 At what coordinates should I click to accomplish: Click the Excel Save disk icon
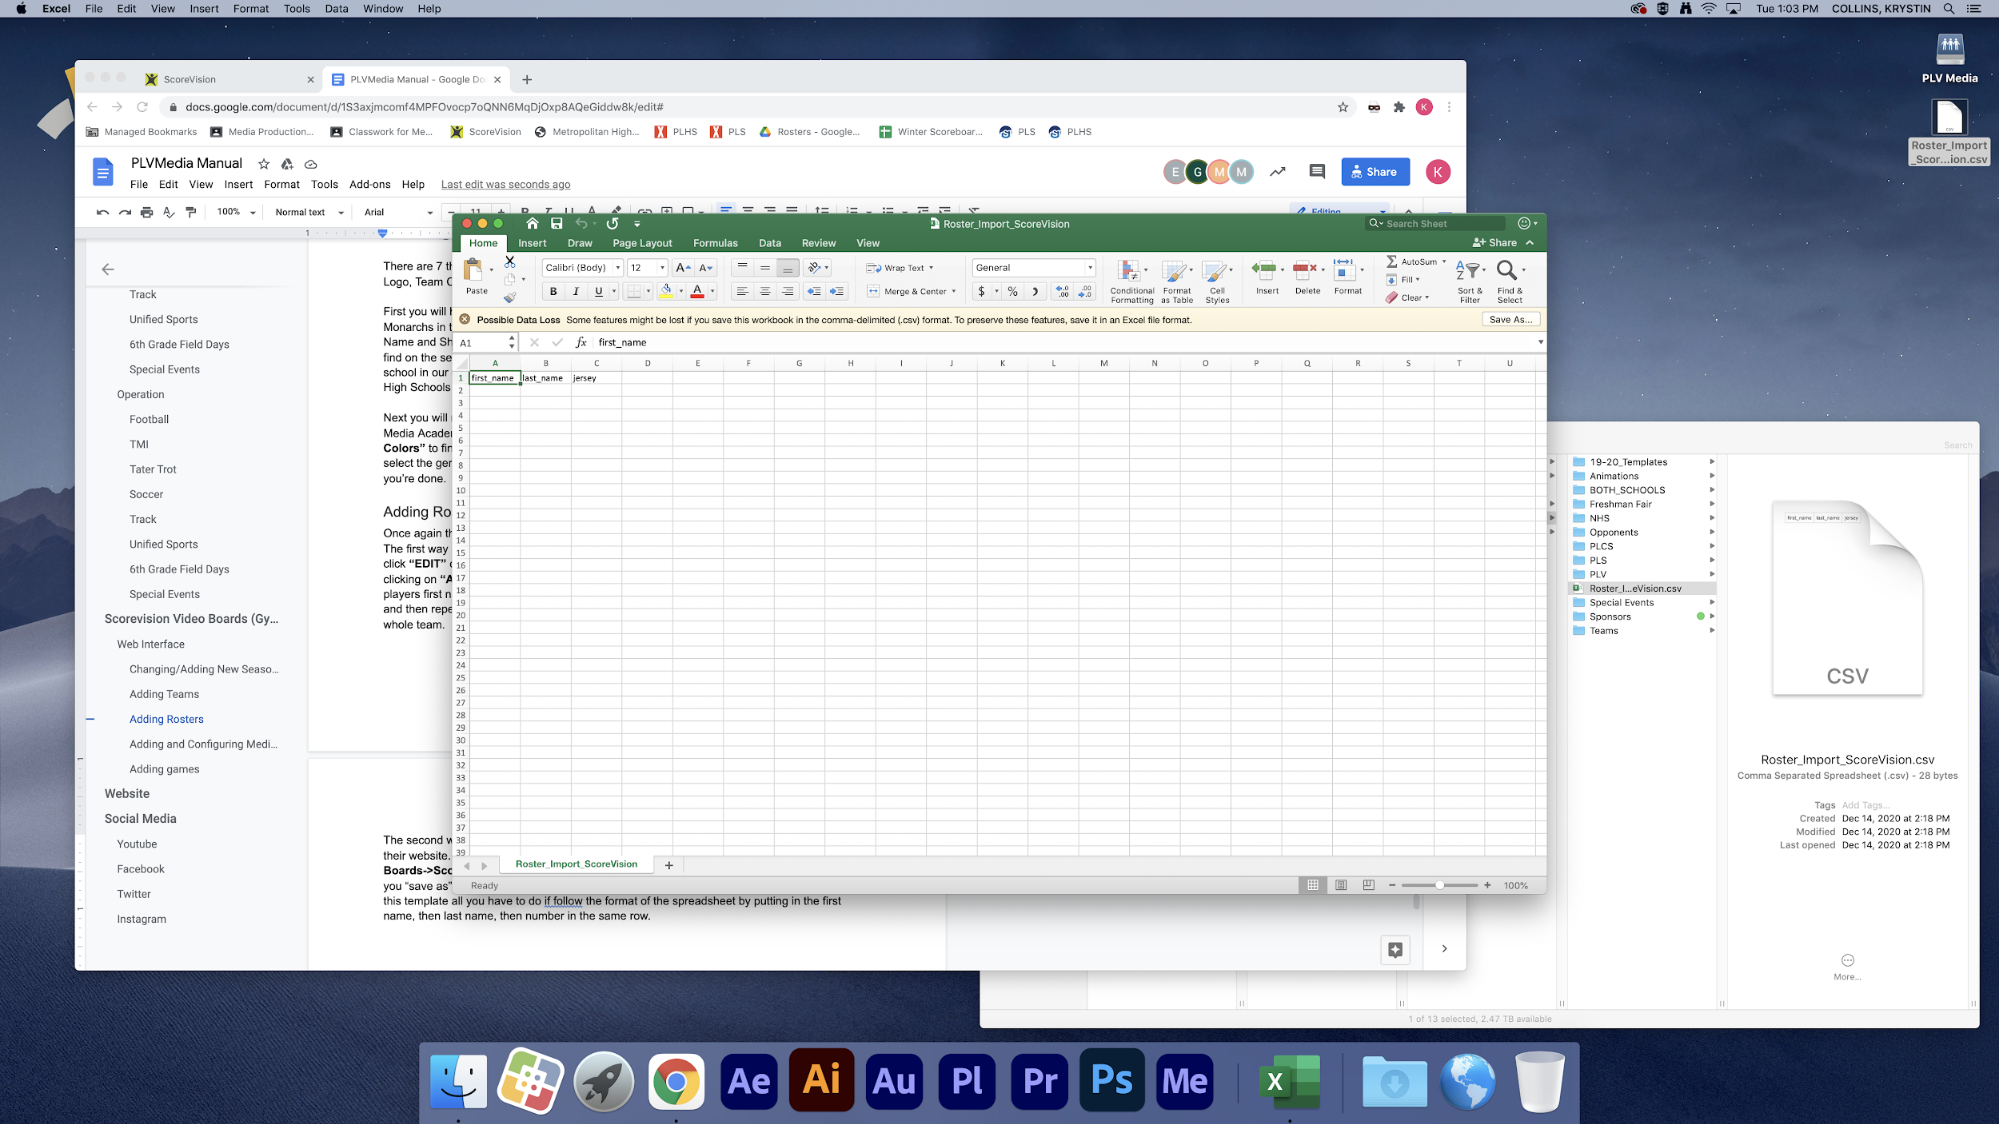557,224
